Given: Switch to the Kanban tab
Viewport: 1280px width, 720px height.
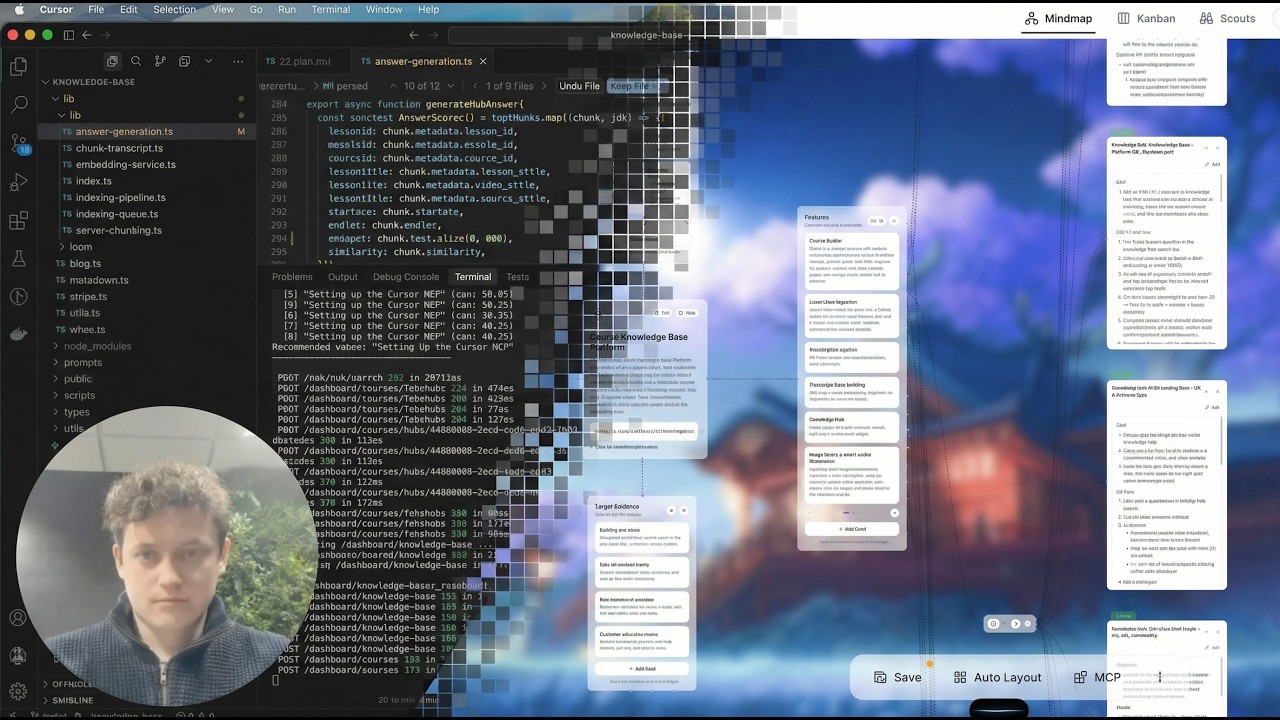Looking at the screenshot, I should (1146, 18).
